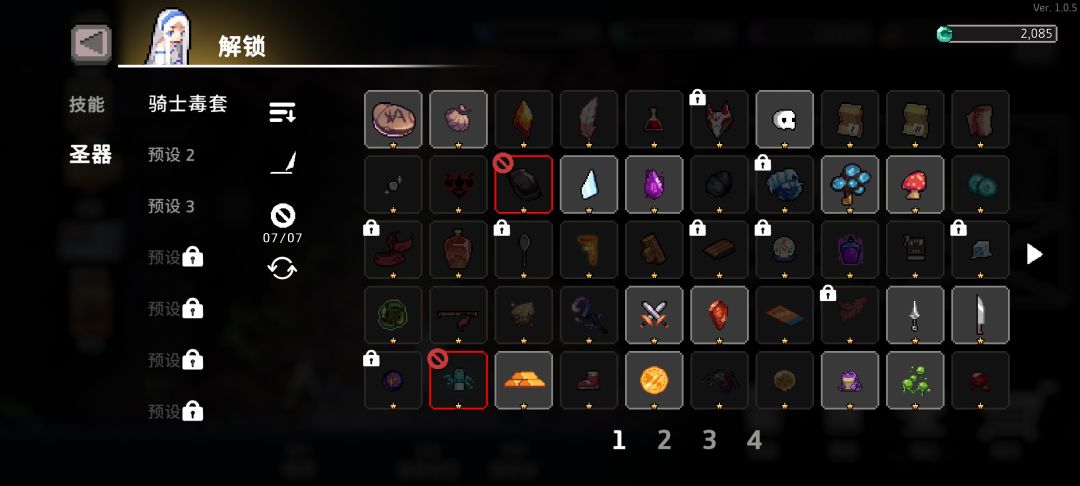Image resolution: width=1080 pixels, height=486 pixels.
Task: Jump to relic page 3
Action: point(709,440)
